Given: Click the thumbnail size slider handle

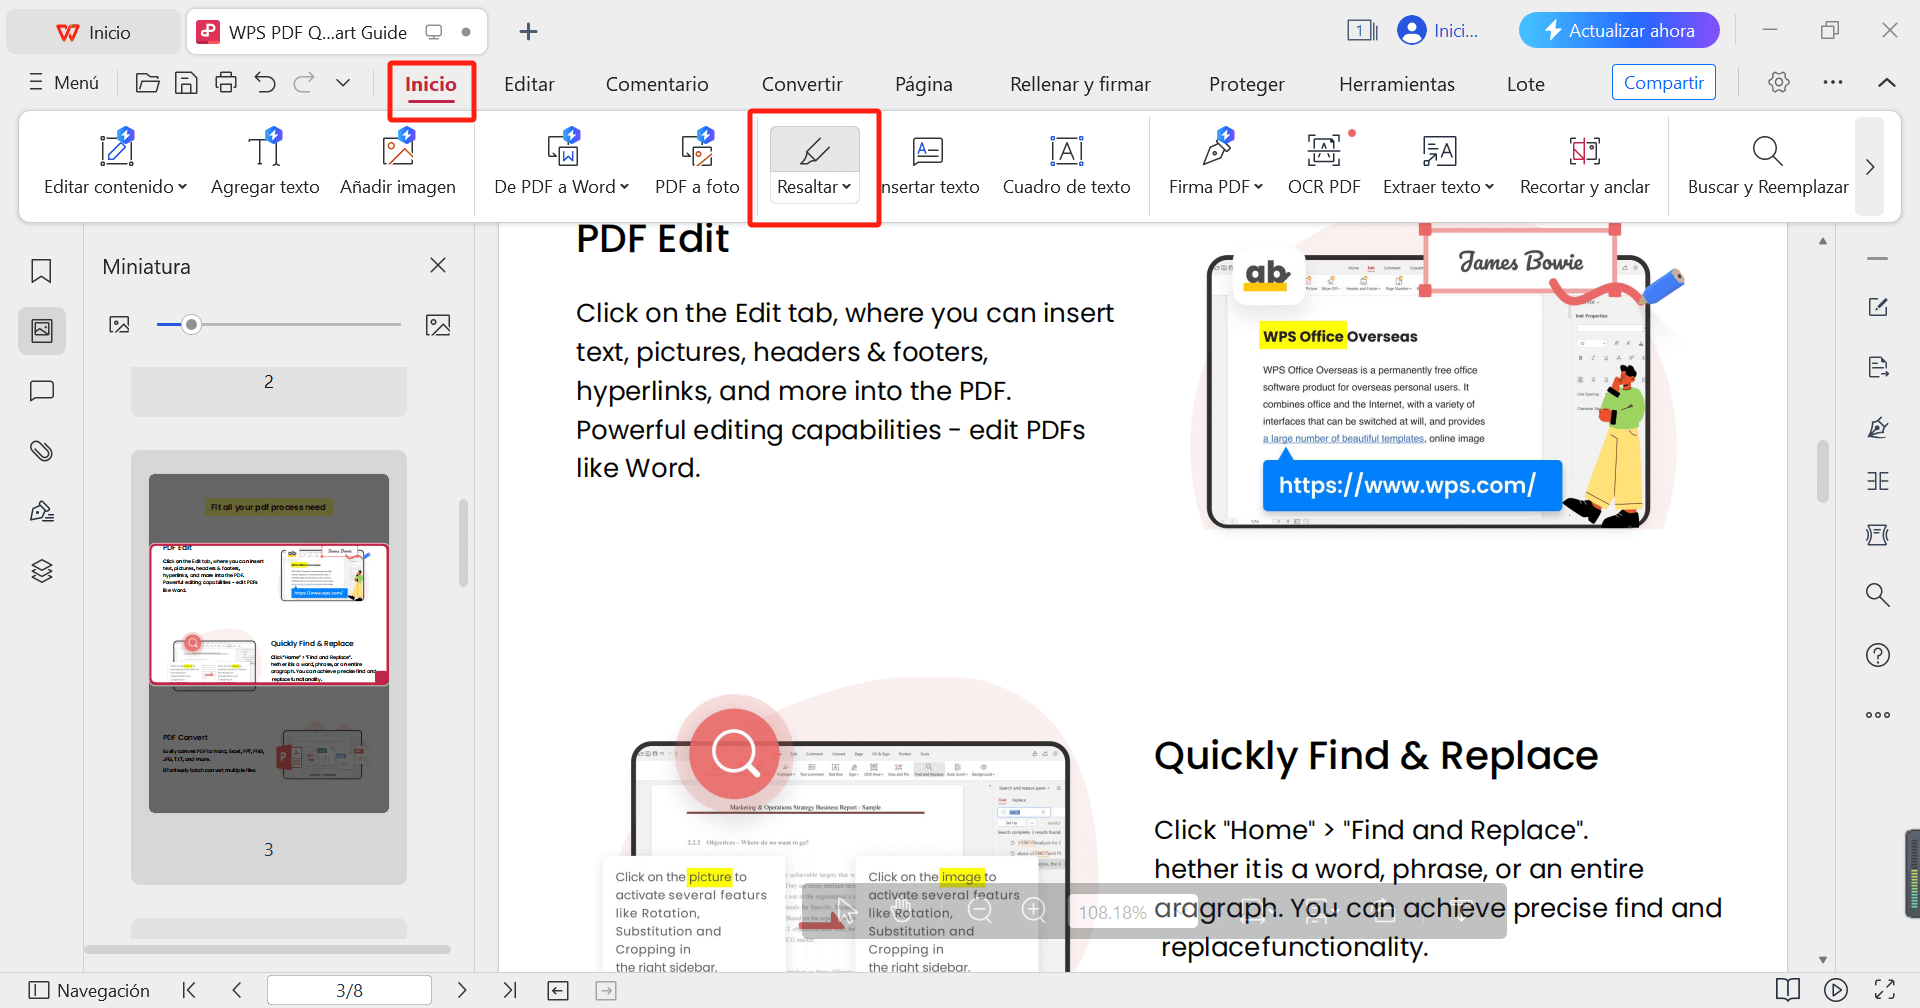Looking at the screenshot, I should coord(191,325).
